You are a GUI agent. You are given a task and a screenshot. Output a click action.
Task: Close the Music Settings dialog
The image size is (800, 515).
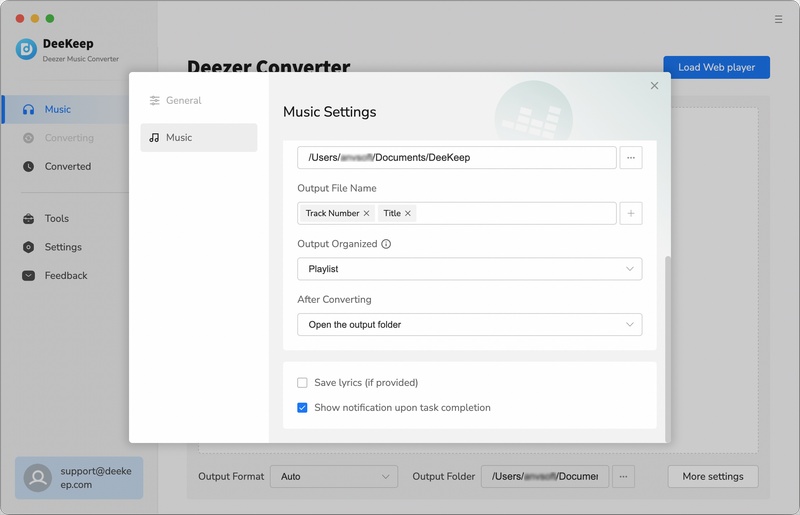654,86
